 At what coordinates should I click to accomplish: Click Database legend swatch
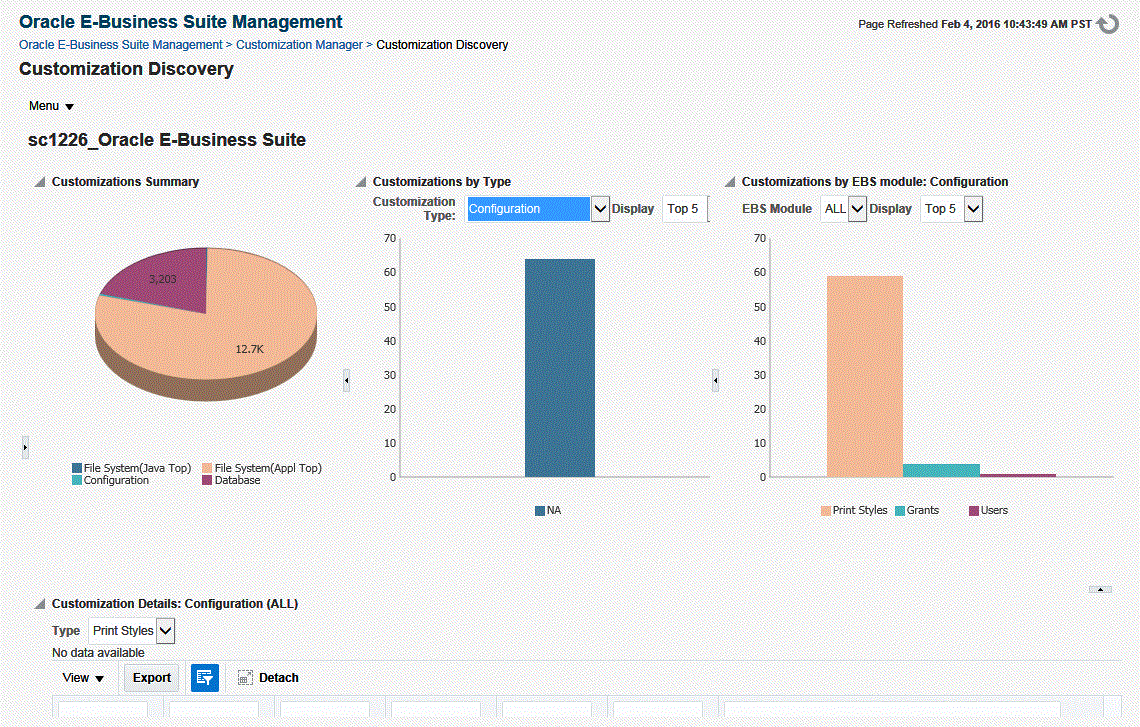[207, 481]
